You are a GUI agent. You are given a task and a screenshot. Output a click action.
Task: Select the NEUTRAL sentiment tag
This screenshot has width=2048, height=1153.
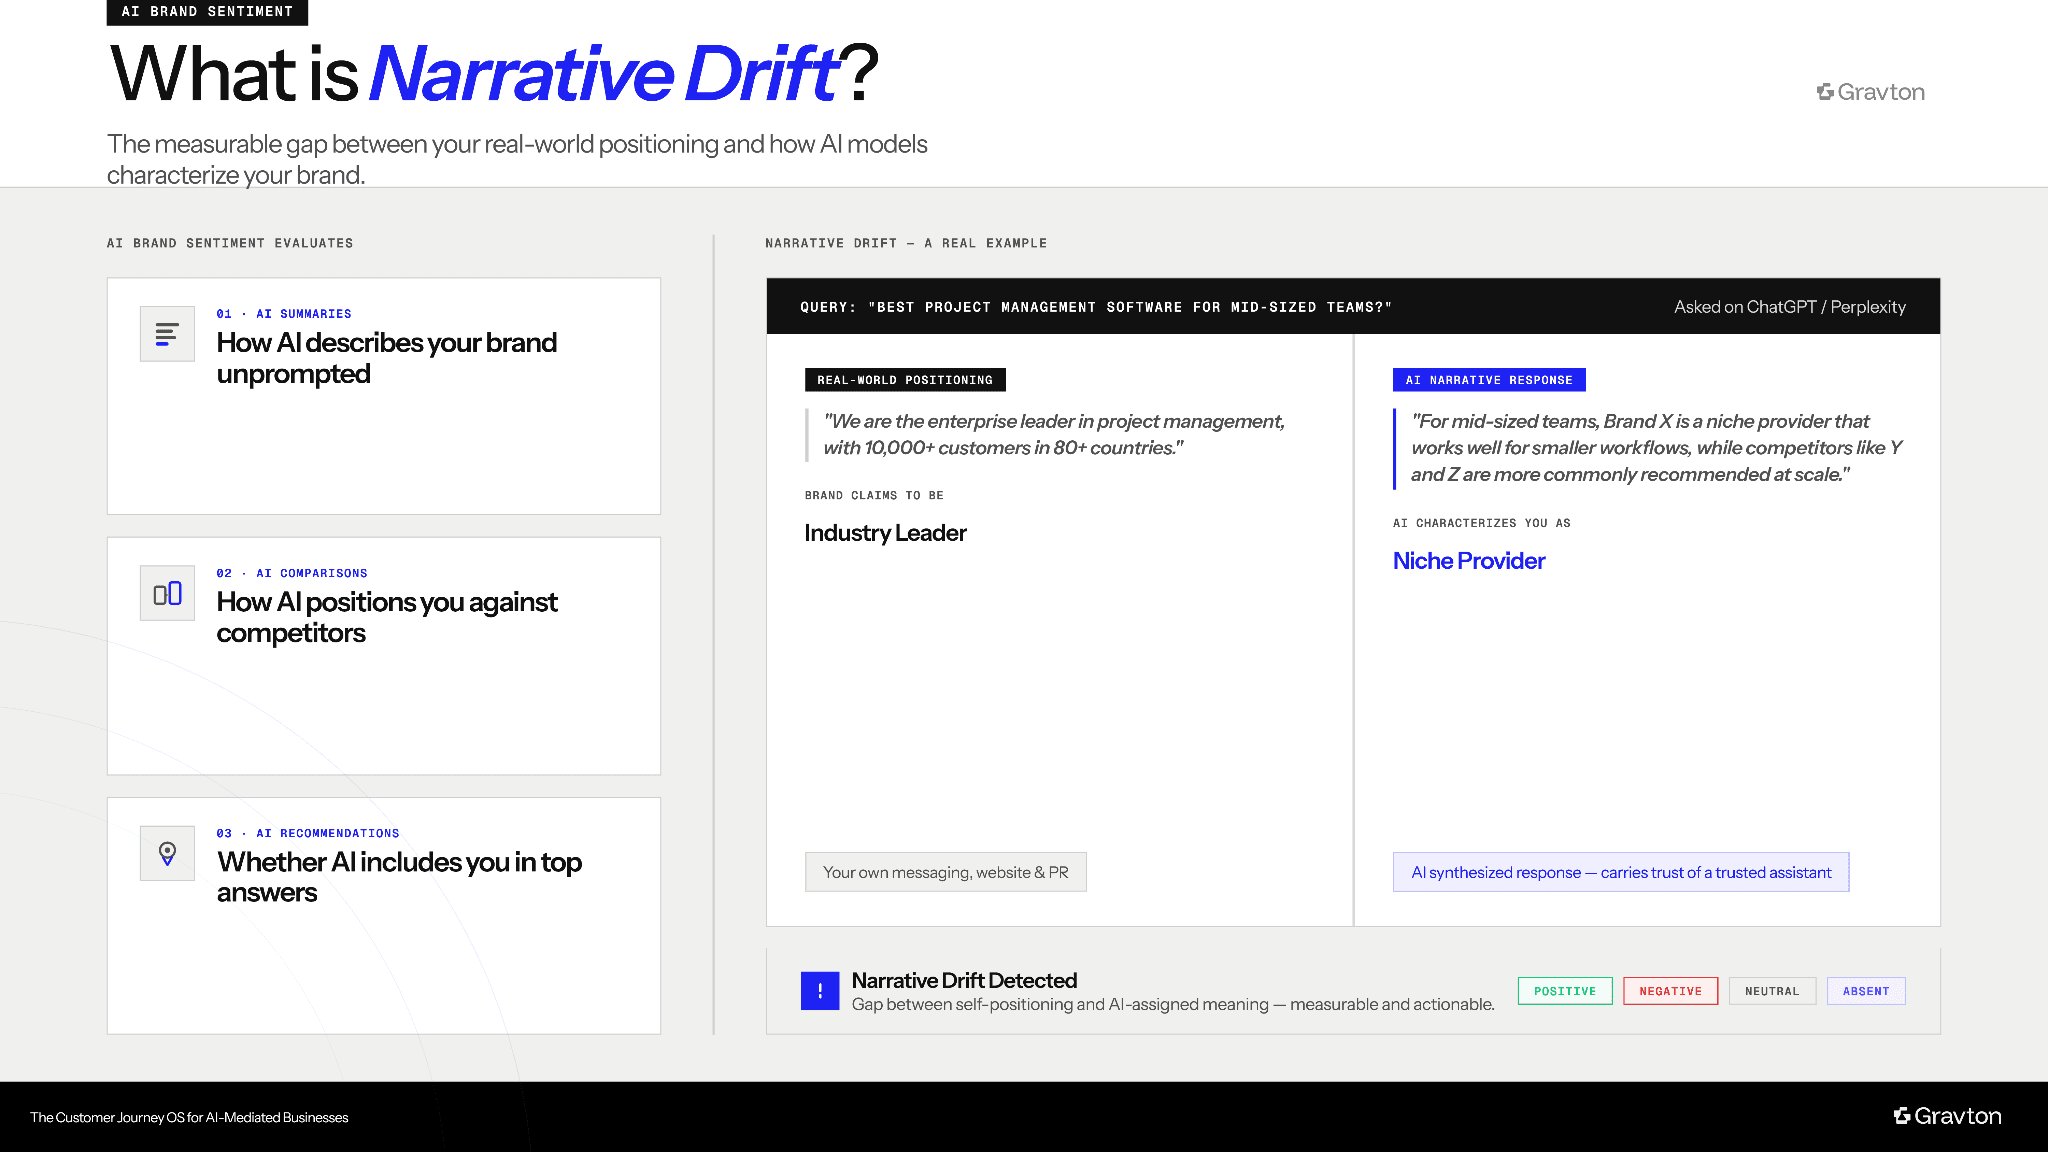(1771, 991)
